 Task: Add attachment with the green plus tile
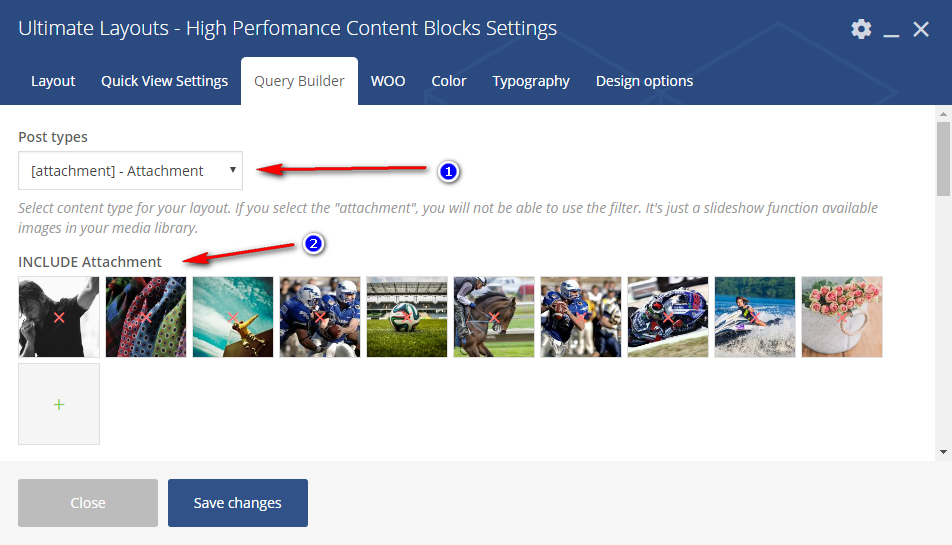59,404
